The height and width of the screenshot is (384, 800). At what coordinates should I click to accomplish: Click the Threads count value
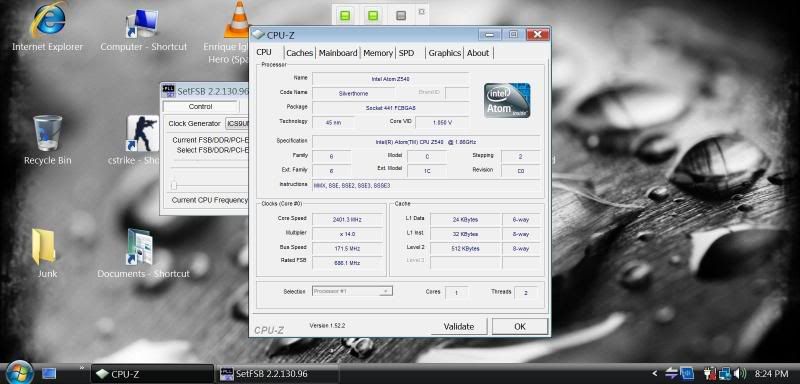(525, 292)
